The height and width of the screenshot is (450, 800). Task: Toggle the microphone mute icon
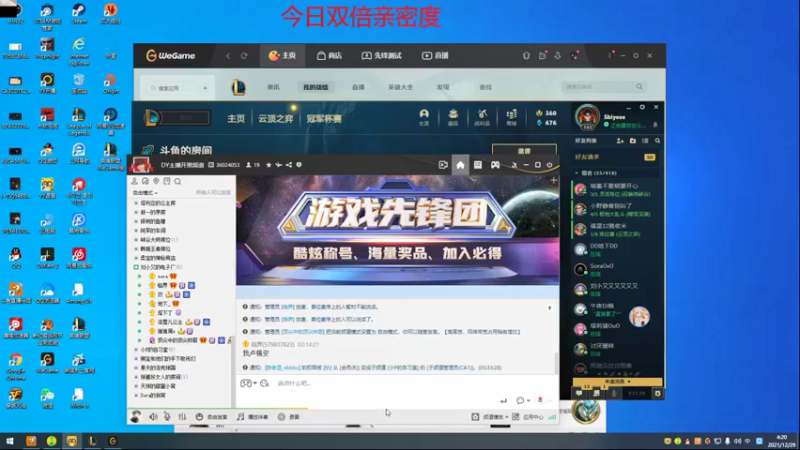[167, 417]
